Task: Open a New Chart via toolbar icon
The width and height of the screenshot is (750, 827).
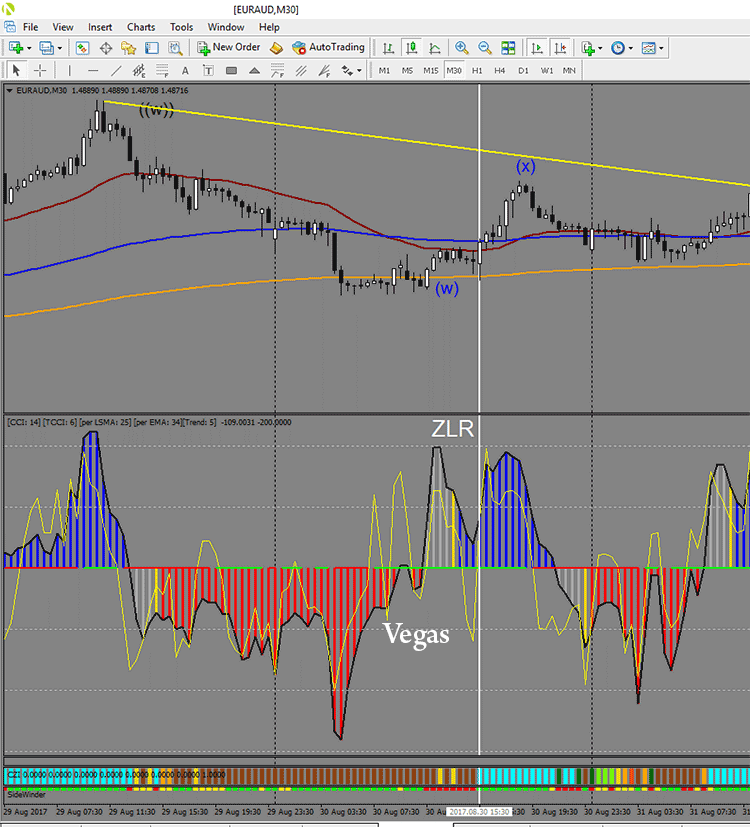Action: tap(16, 48)
